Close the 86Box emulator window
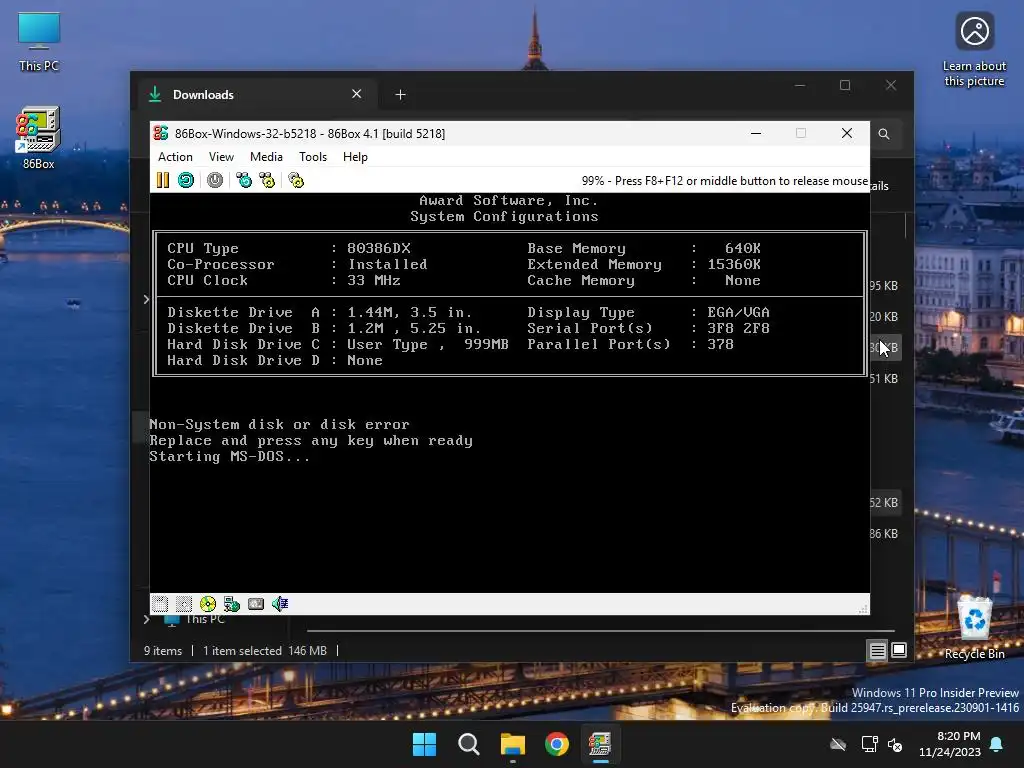 click(x=847, y=133)
